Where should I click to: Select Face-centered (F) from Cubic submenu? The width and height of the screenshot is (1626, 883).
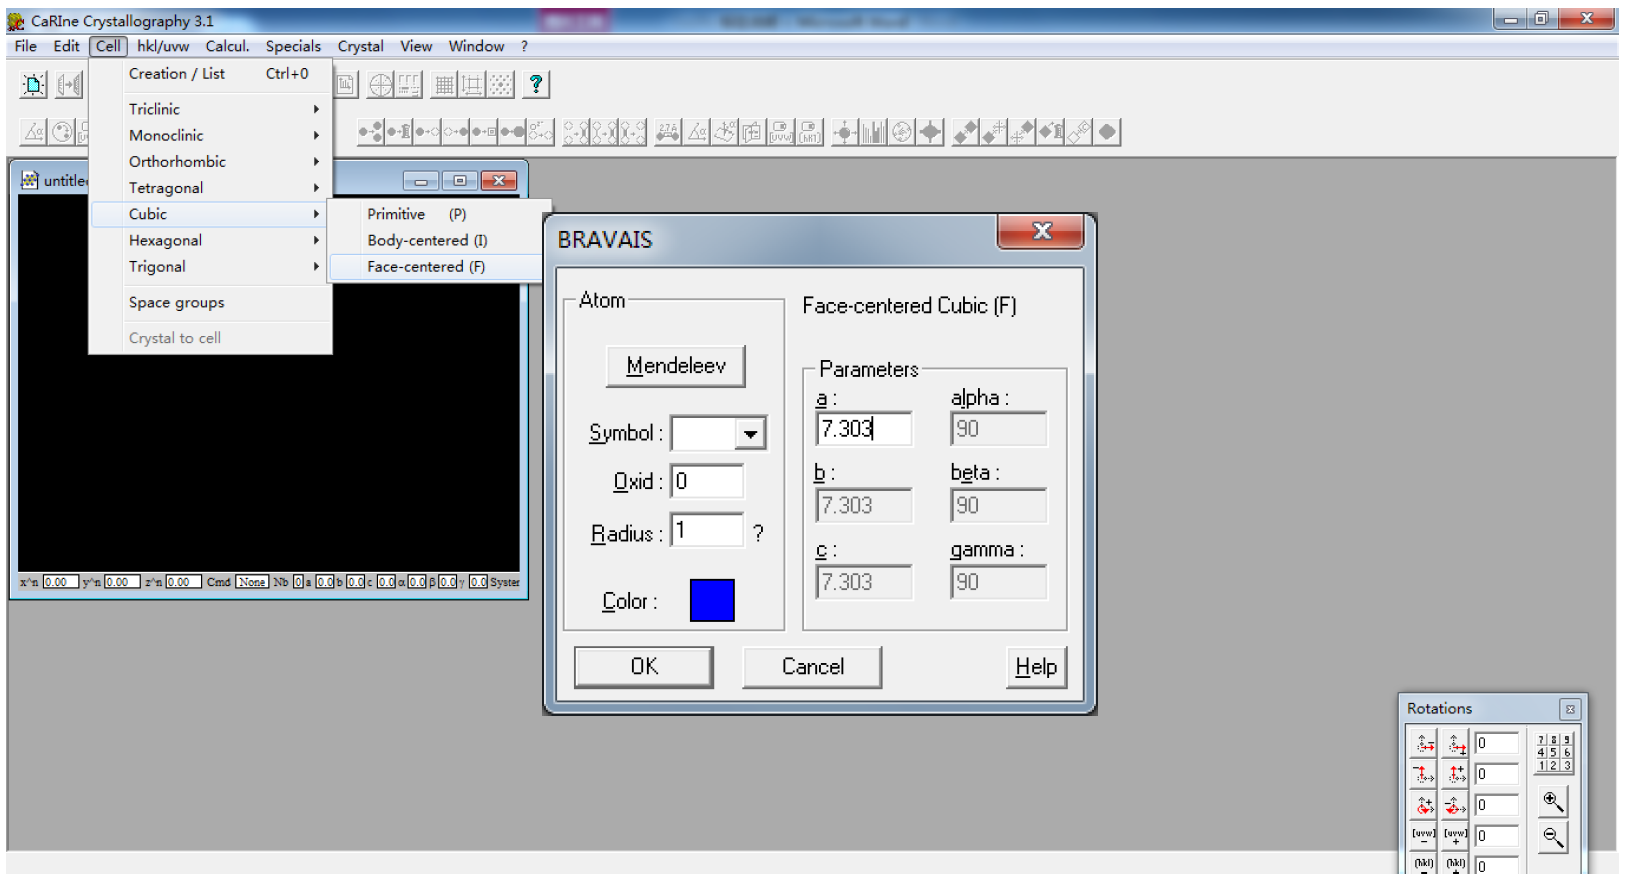(x=436, y=267)
